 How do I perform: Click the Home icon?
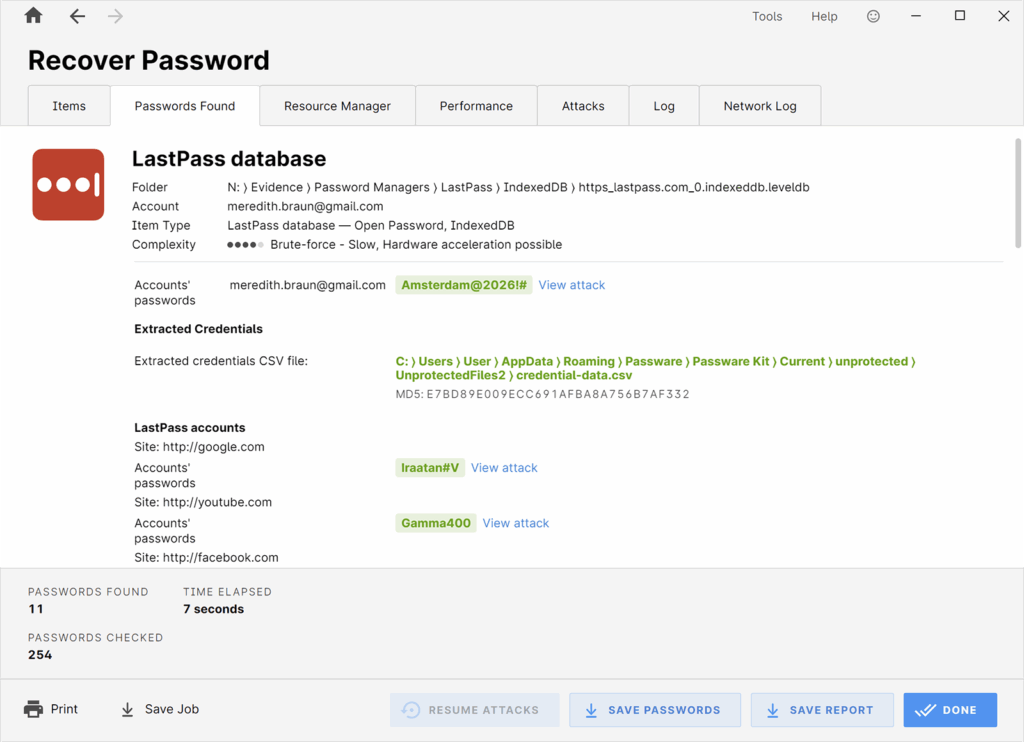tap(33, 16)
